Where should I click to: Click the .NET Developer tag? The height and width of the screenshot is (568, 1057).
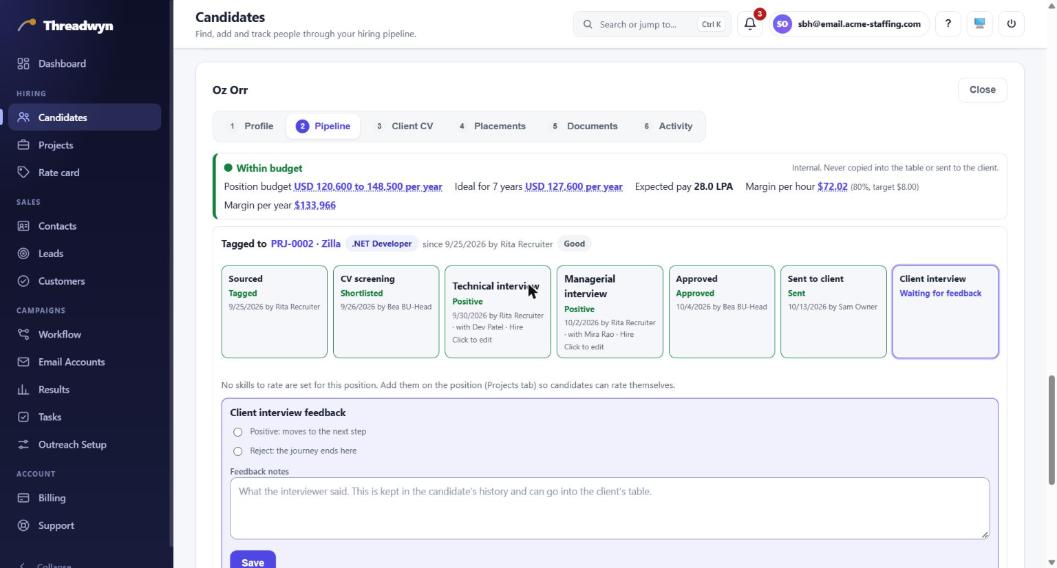pos(382,244)
